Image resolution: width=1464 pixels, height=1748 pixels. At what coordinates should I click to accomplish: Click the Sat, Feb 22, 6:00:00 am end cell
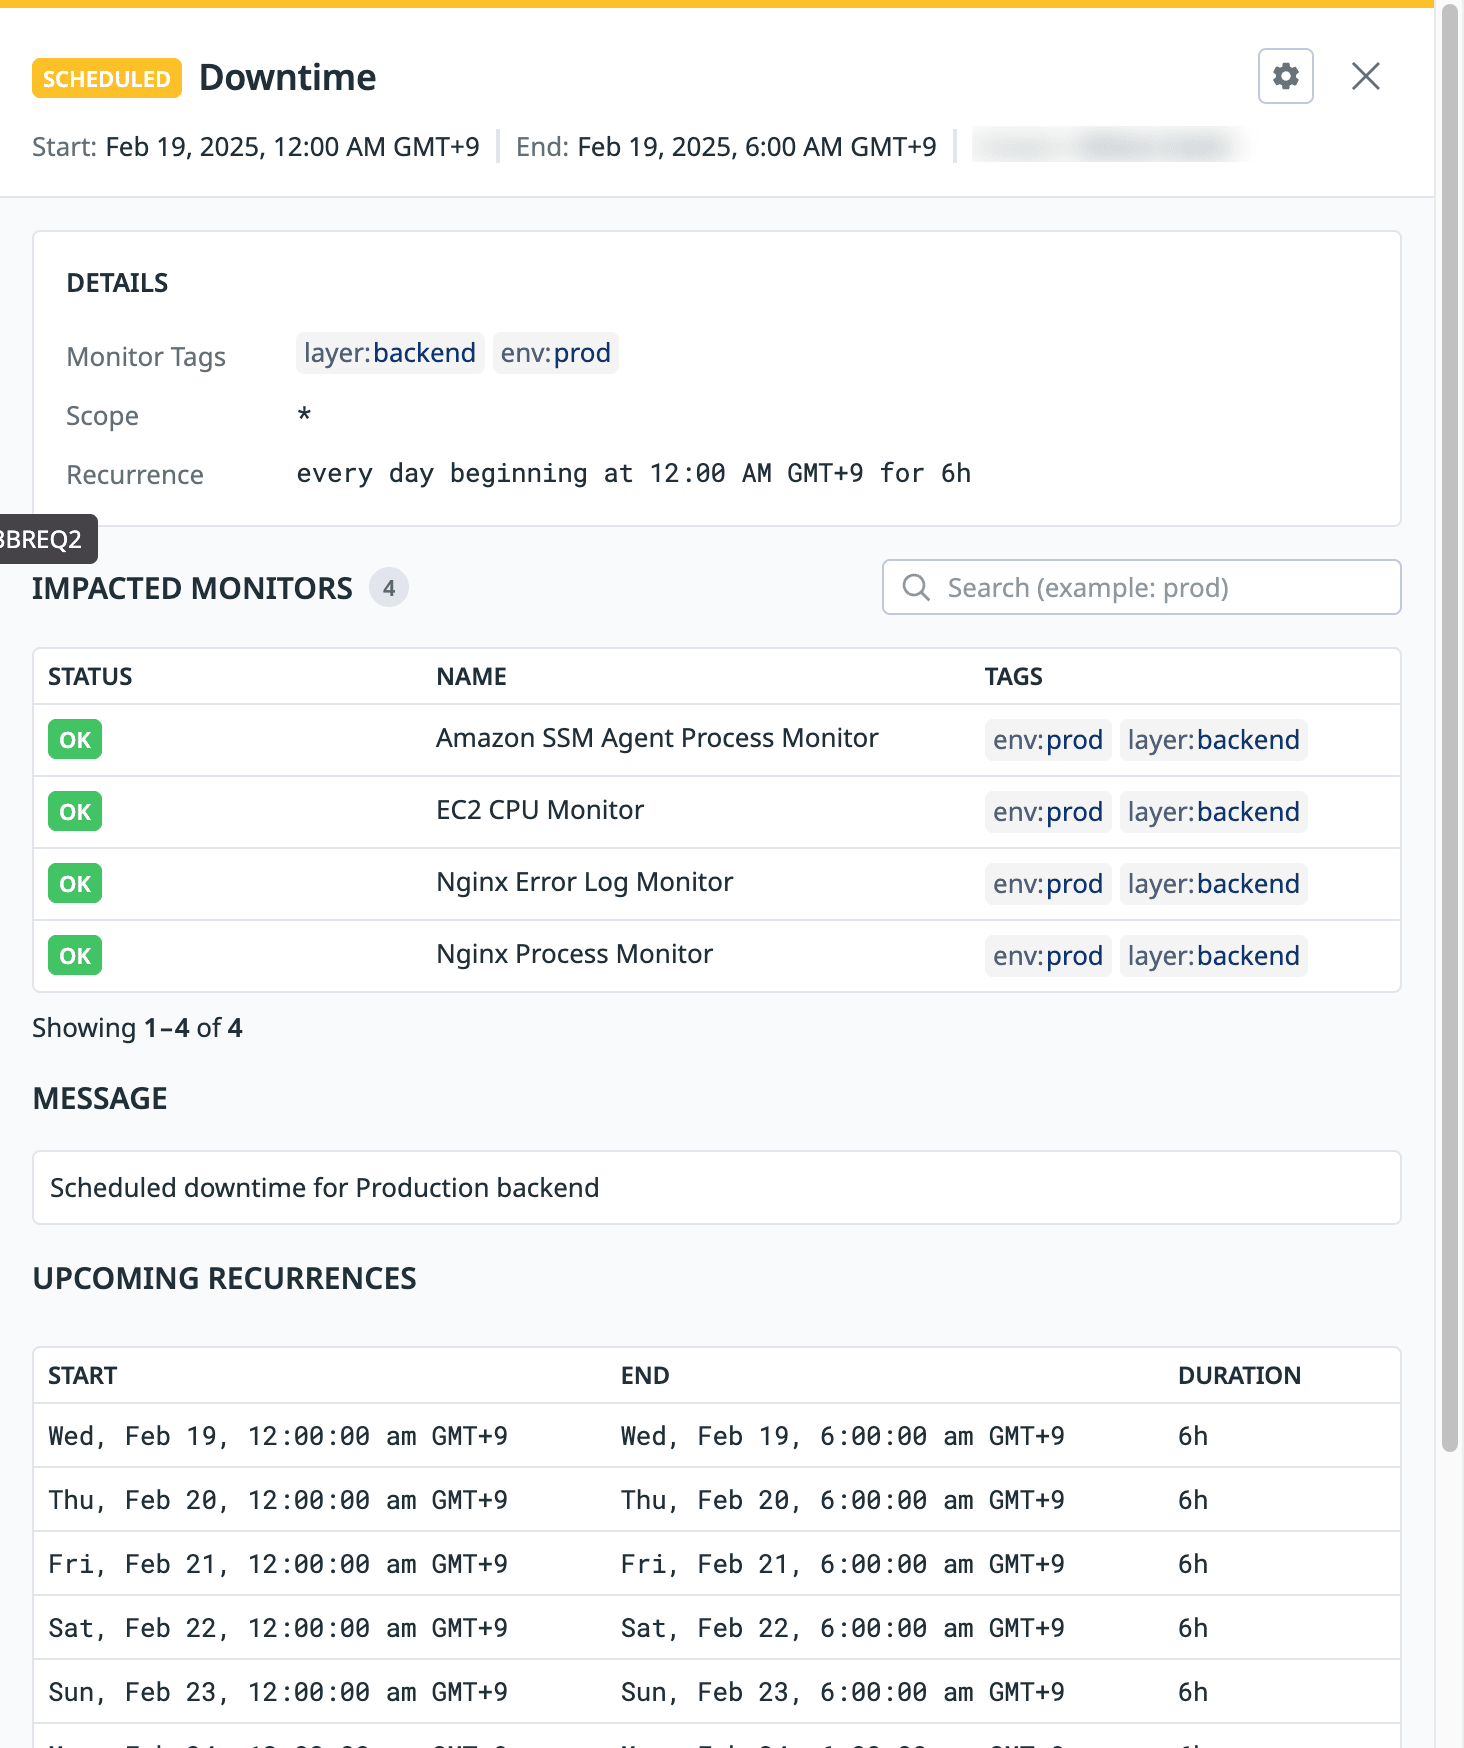point(843,1628)
